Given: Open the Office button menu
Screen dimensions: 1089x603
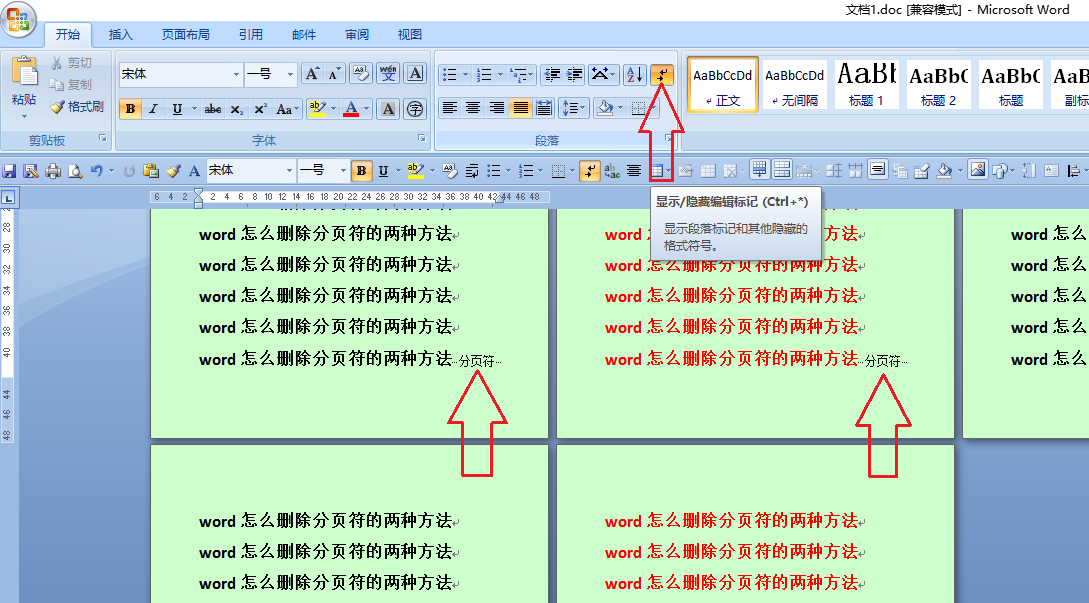Looking at the screenshot, I should point(18,19).
